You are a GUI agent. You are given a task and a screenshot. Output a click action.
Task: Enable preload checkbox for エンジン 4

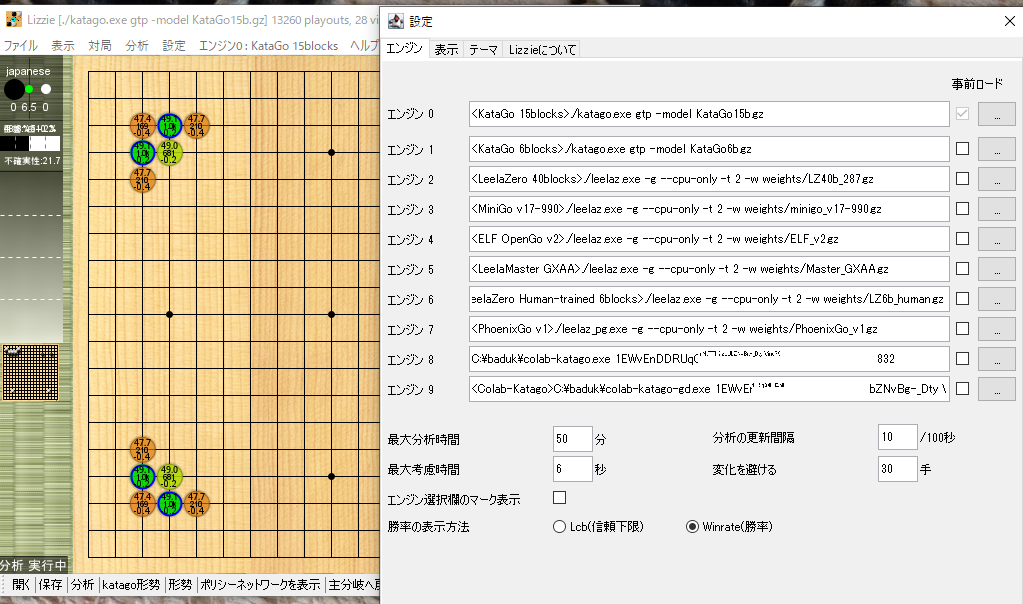[962, 239]
